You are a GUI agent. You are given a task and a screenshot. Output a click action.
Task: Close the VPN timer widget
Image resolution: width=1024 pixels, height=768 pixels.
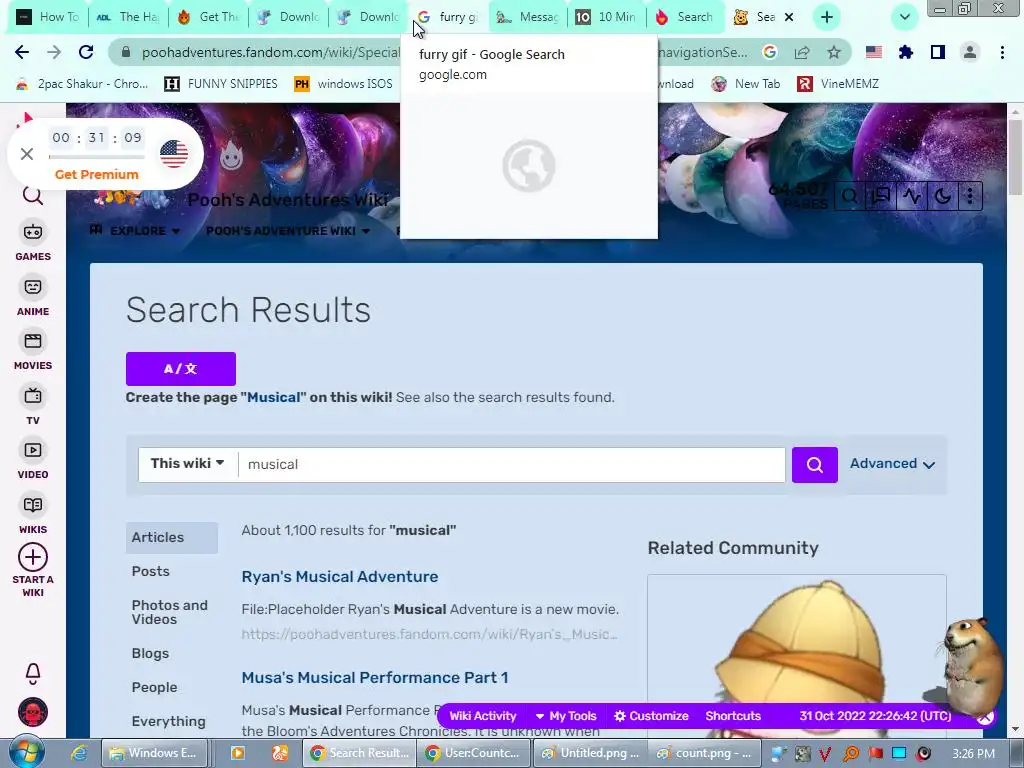point(27,154)
